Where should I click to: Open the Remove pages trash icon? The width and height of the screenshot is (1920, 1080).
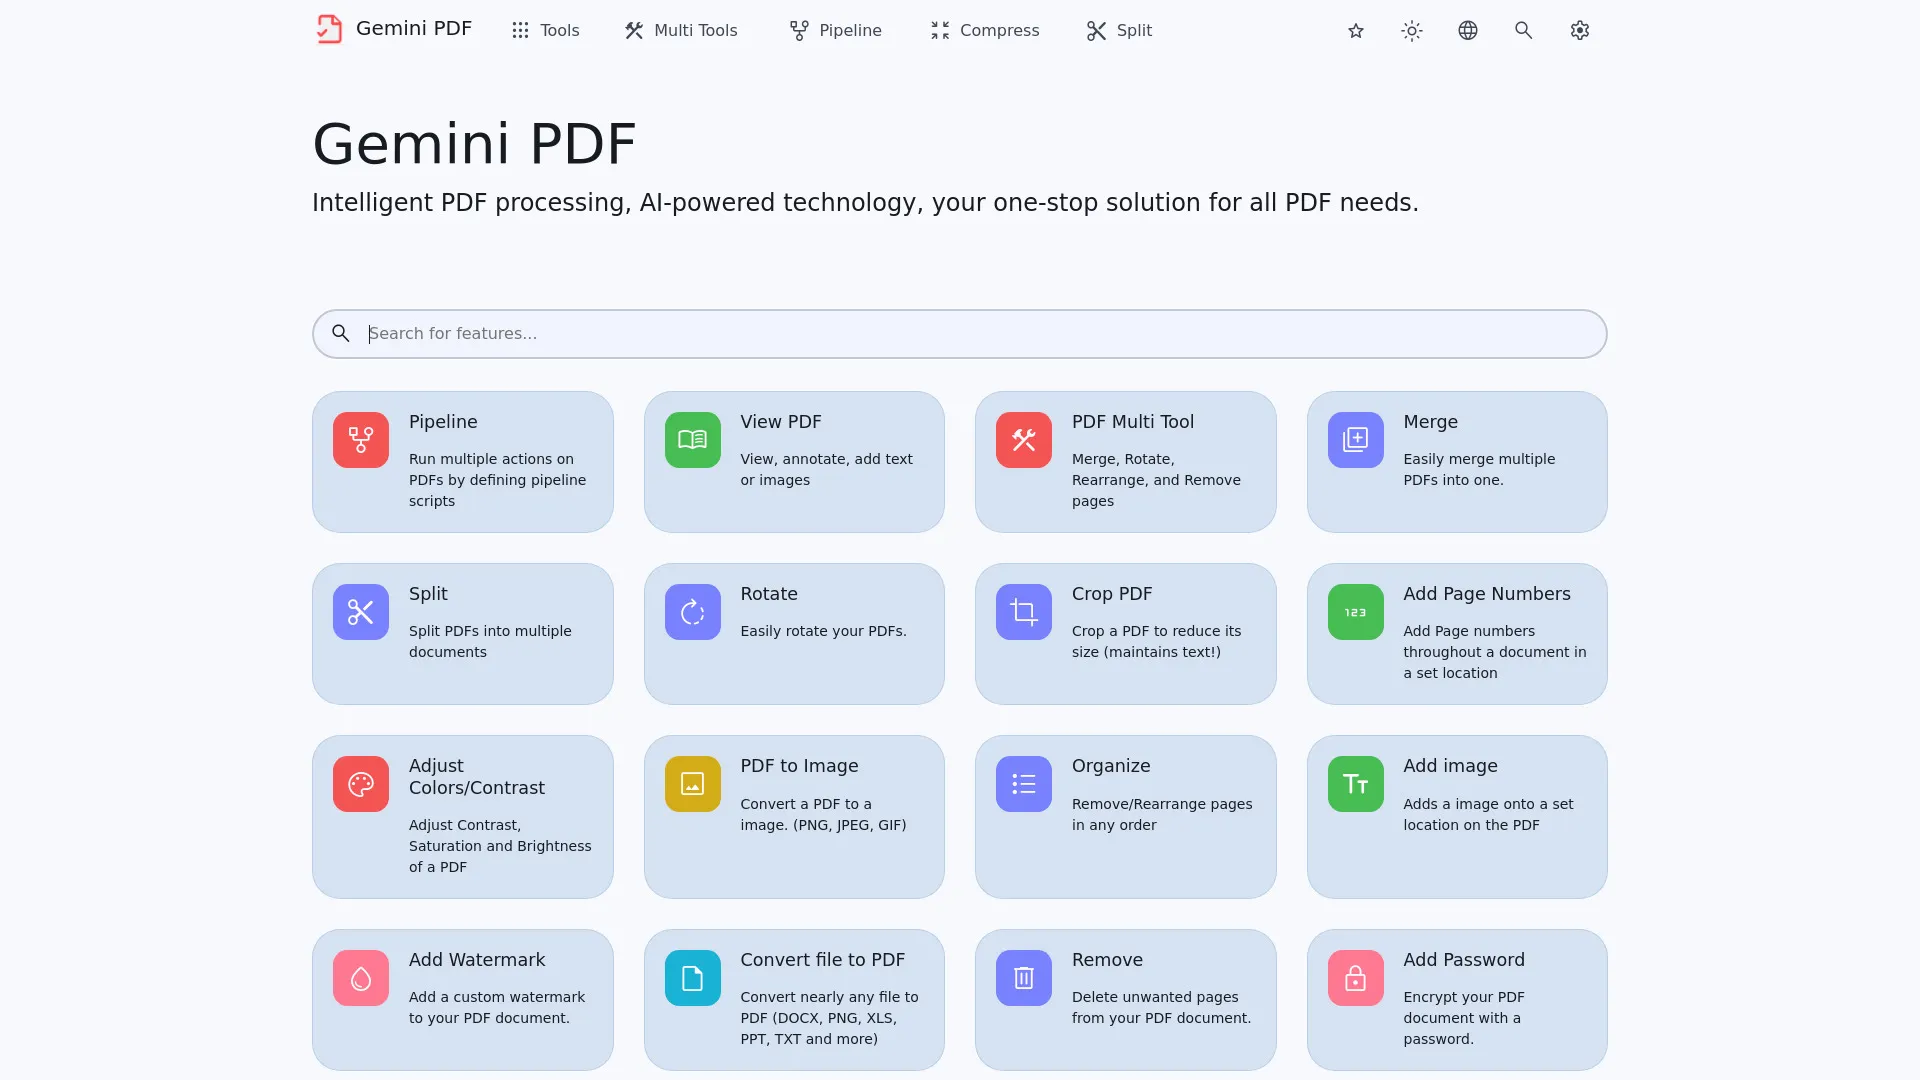click(x=1022, y=977)
